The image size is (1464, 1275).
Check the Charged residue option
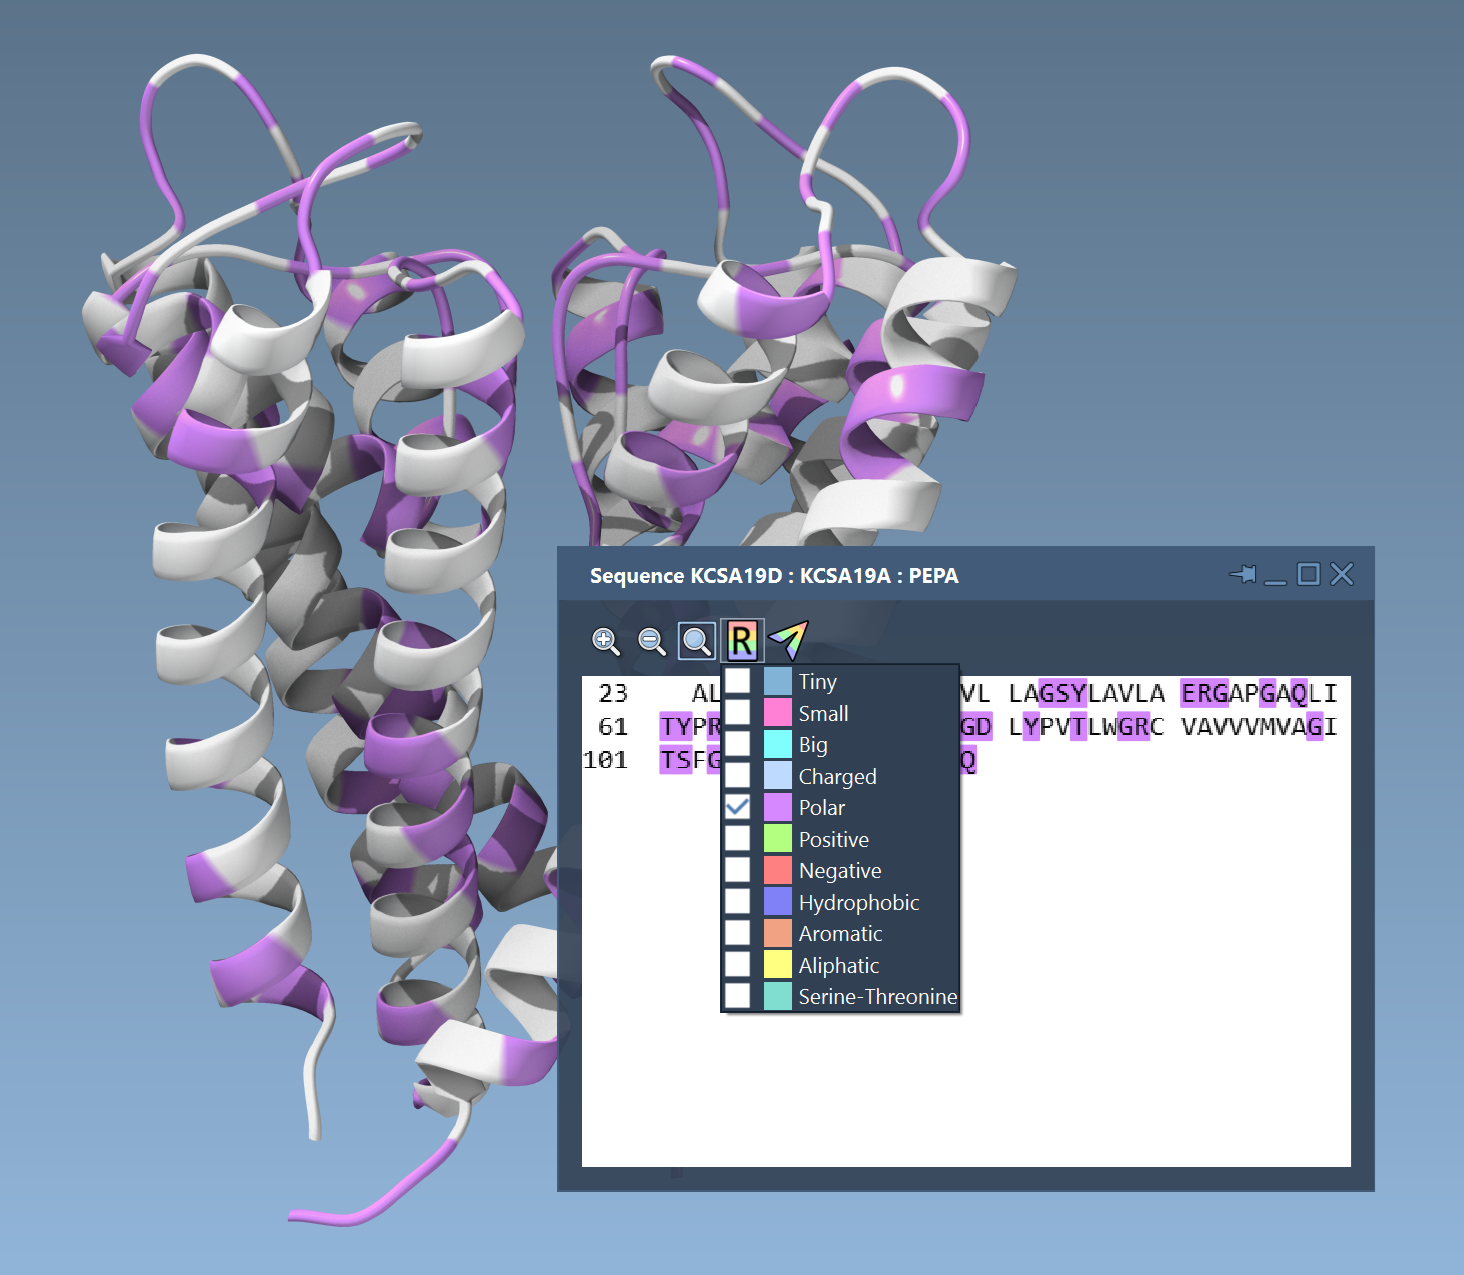[738, 776]
